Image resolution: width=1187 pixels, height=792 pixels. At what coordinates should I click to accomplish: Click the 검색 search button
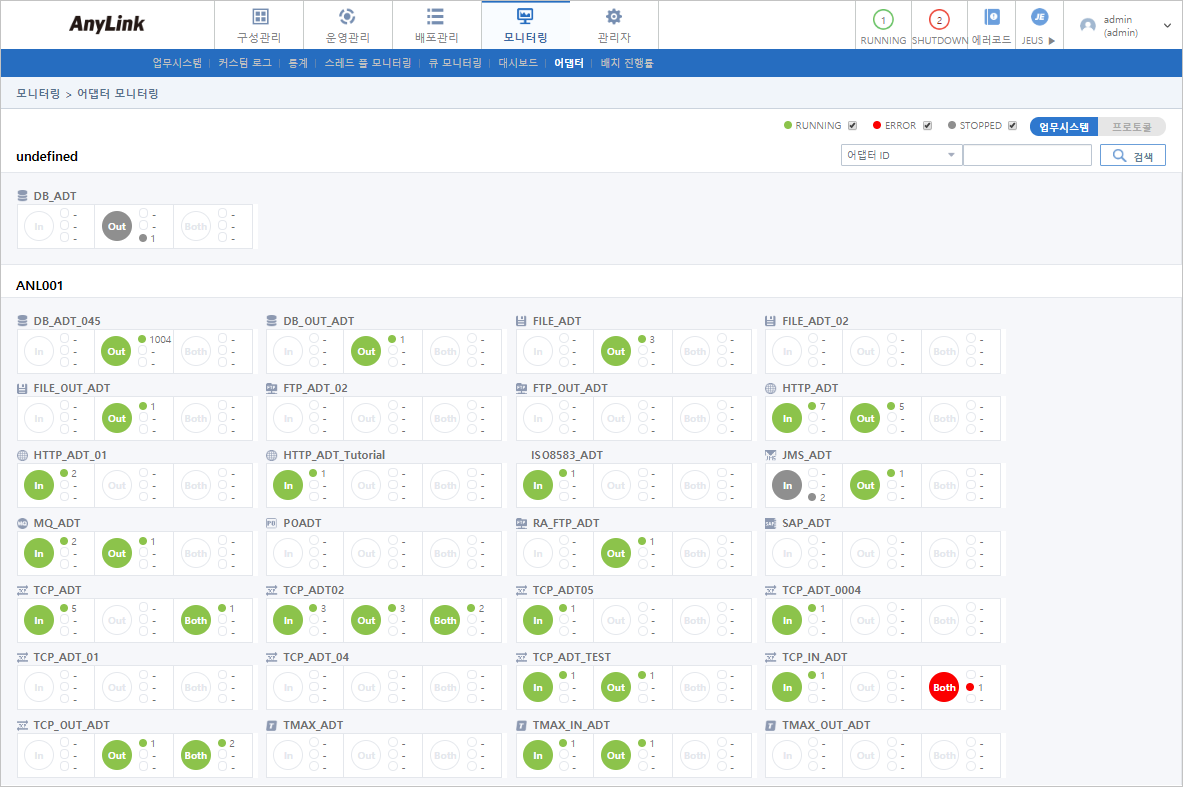pos(1132,156)
